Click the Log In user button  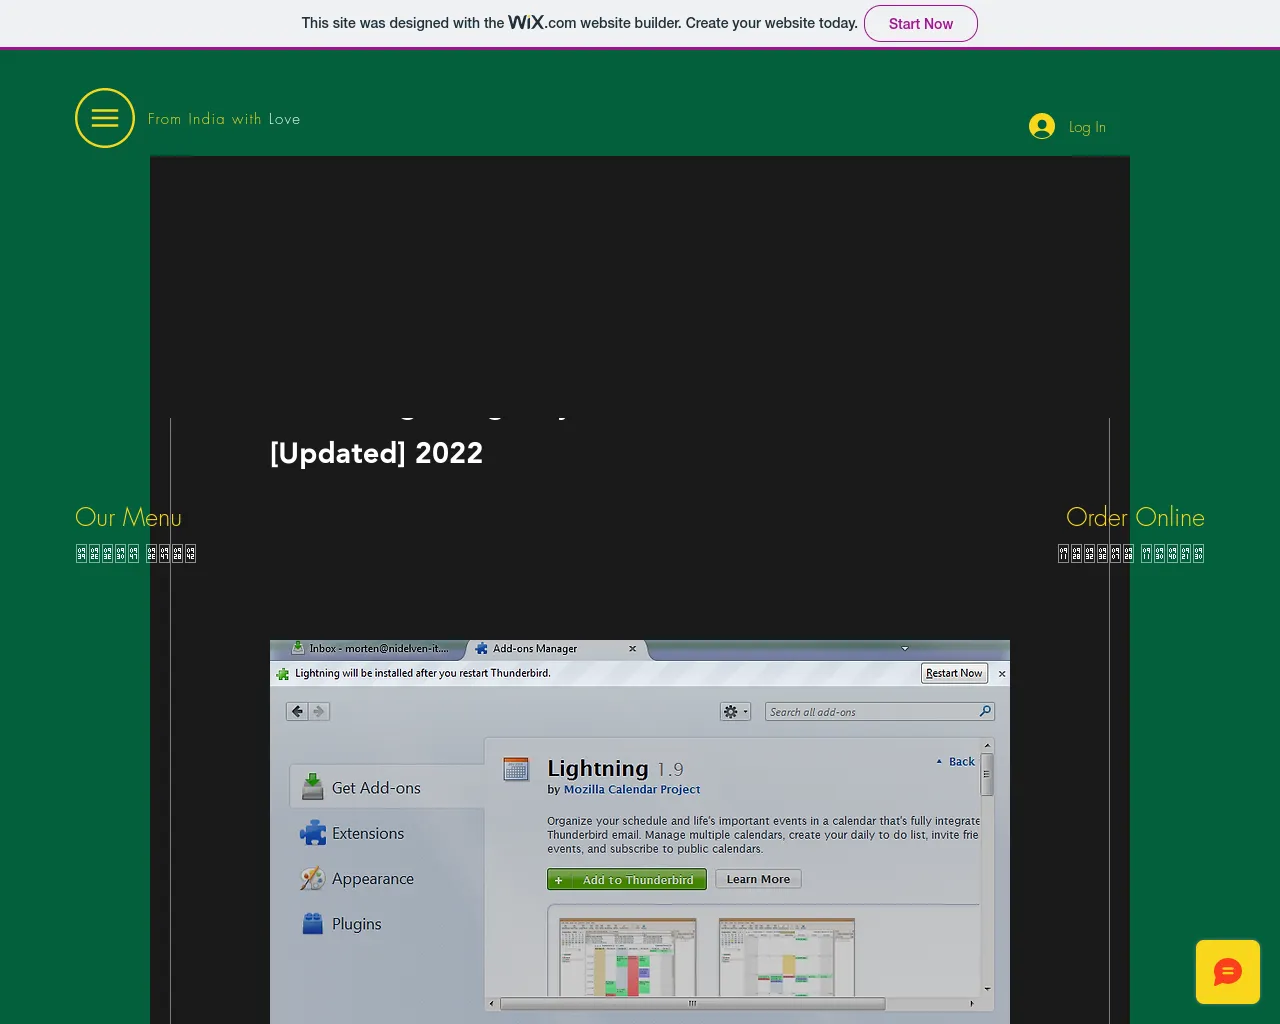click(x=1067, y=126)
